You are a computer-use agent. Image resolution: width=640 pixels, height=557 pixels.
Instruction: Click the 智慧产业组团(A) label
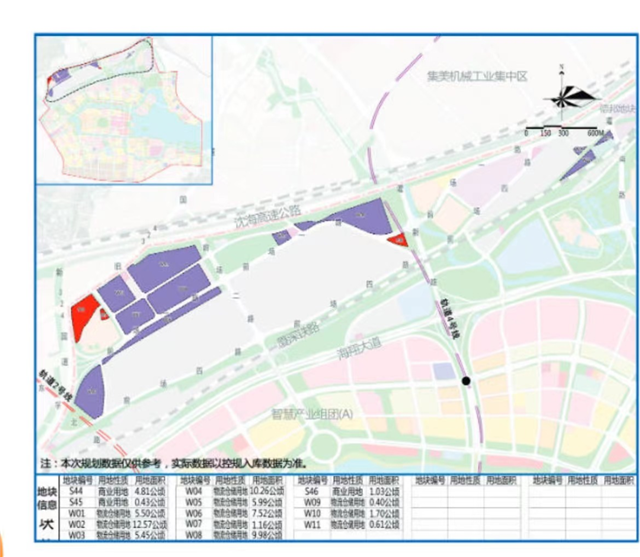312,414
